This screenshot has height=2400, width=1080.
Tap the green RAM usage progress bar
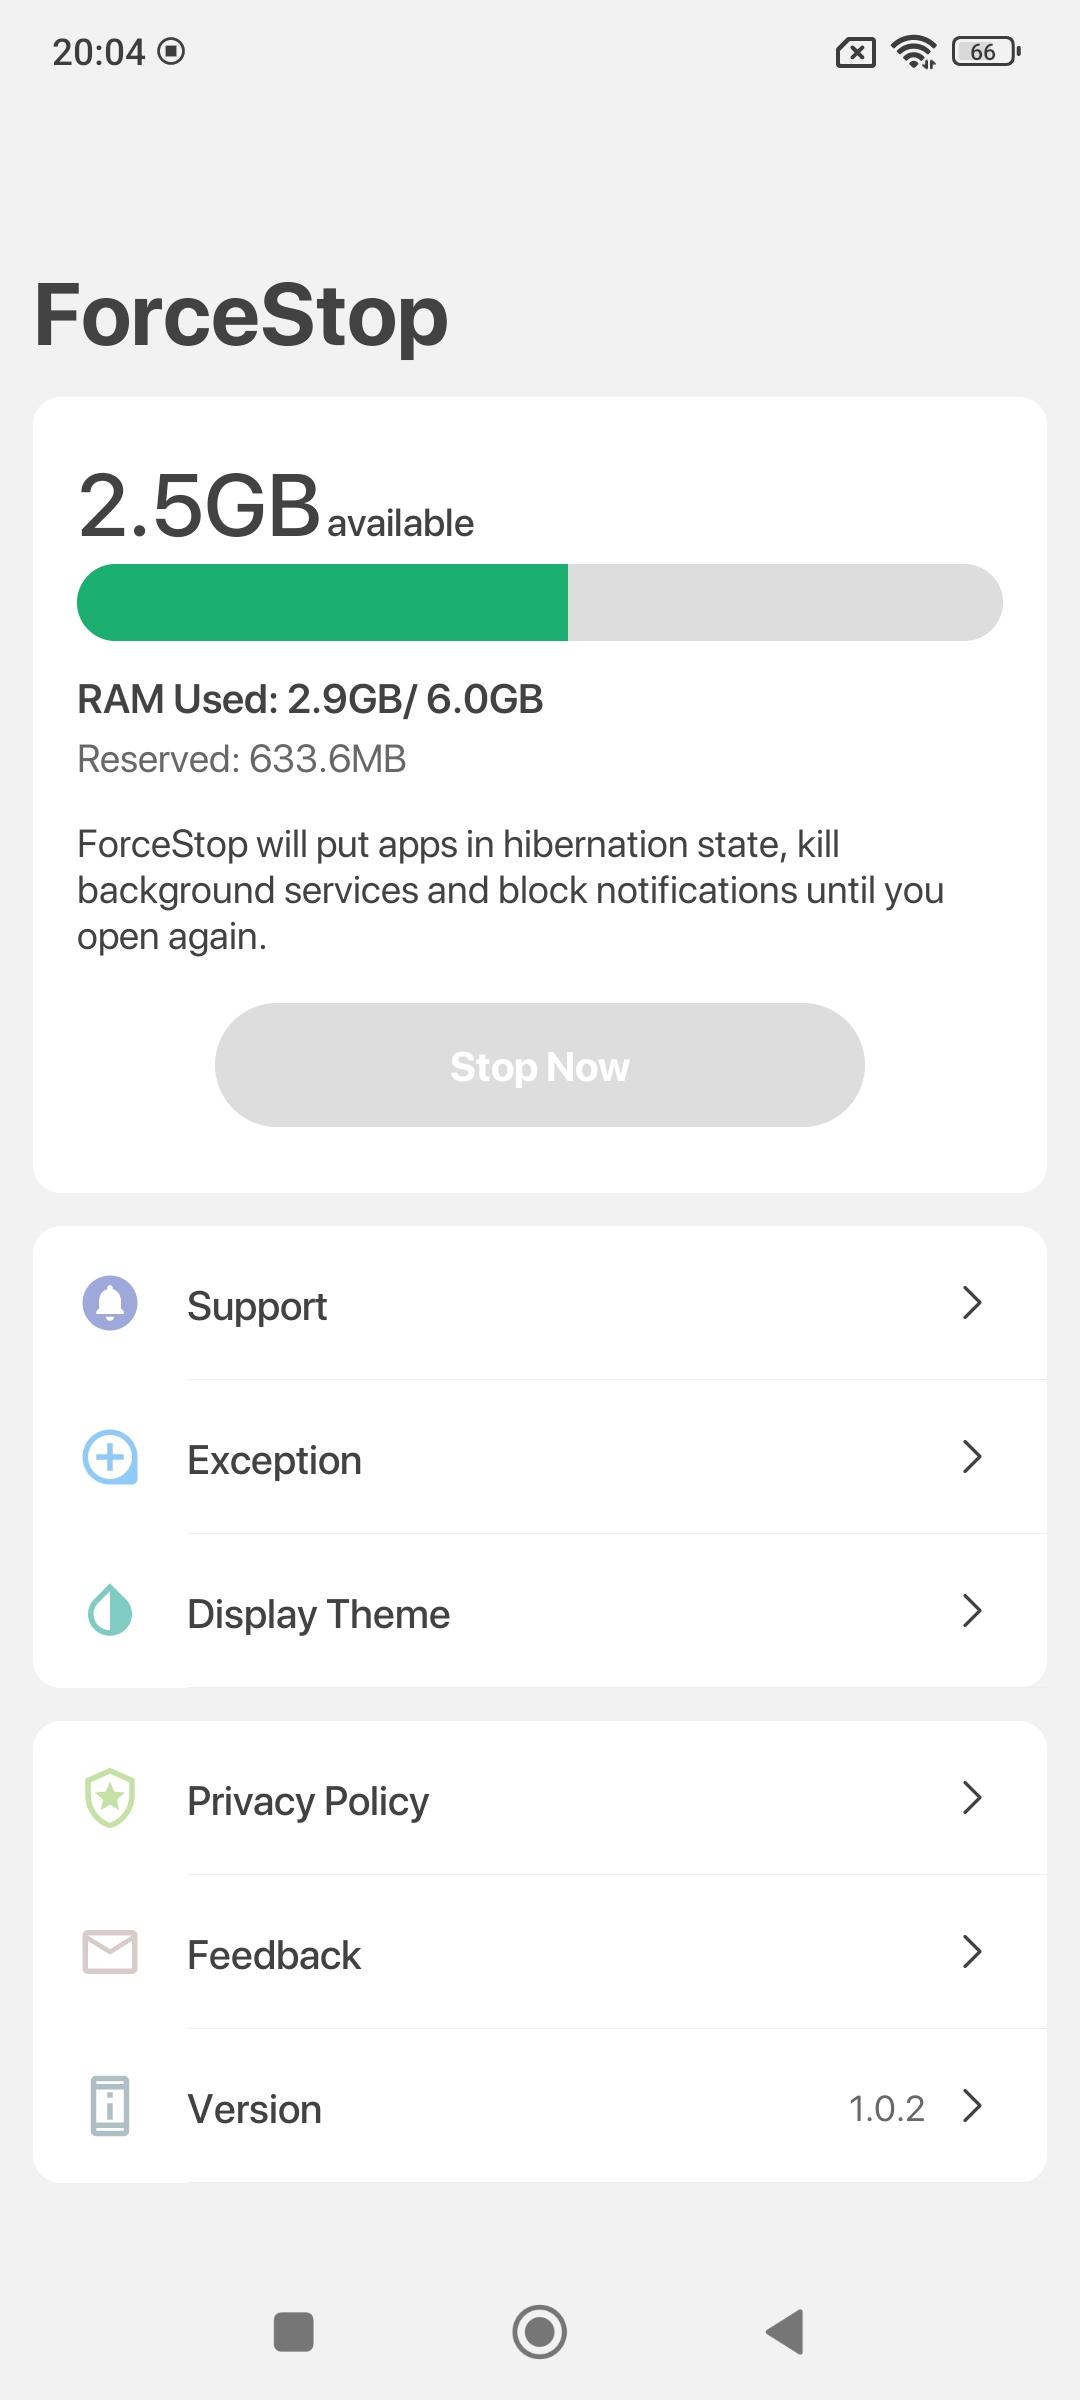click(x=323, y=602)
